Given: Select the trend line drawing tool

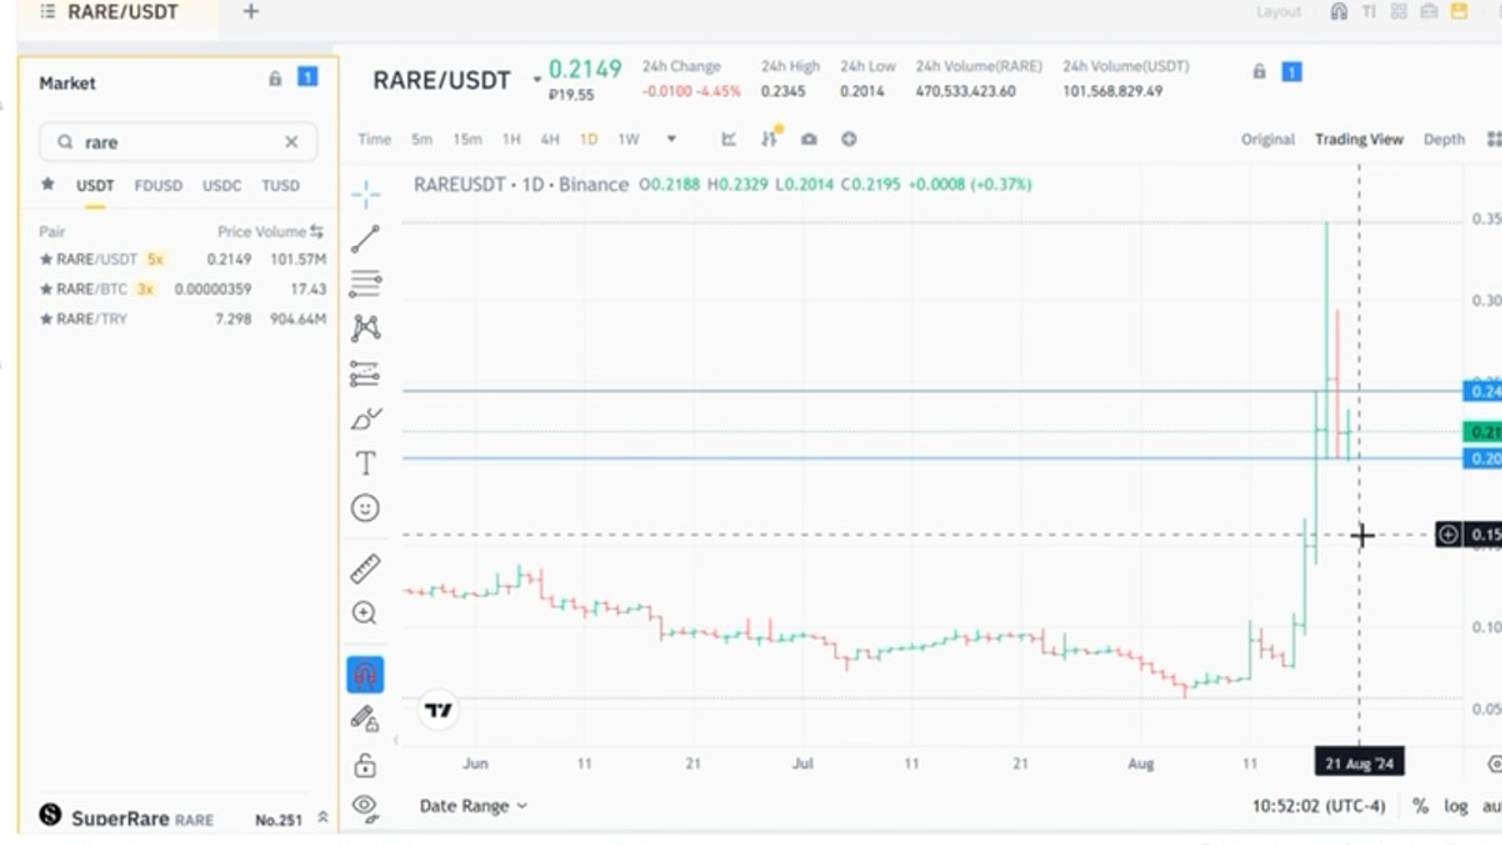Looking at the screenshot, I should pos(366,238).
